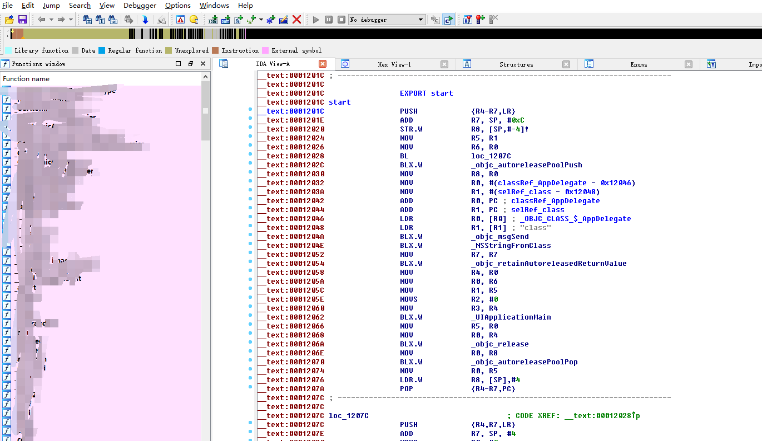Viewport: 762px width, 441px height.
Task: Click the _UIApplicationMain call operand
Action: coord(511,317)
